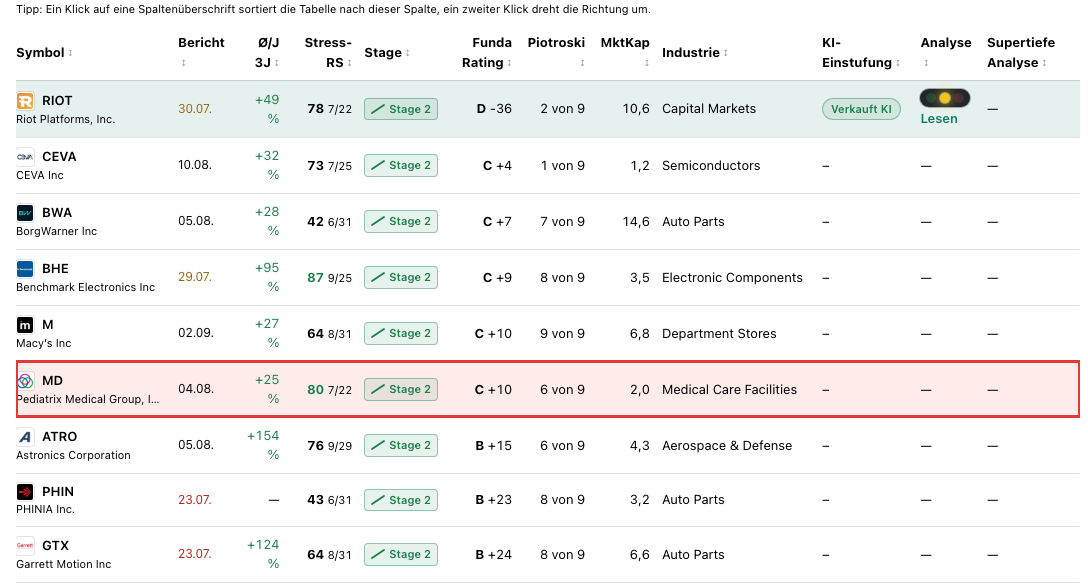1088x586 pixels.
Task: Sort table by MktKap column
Action: tap(625, 52)
